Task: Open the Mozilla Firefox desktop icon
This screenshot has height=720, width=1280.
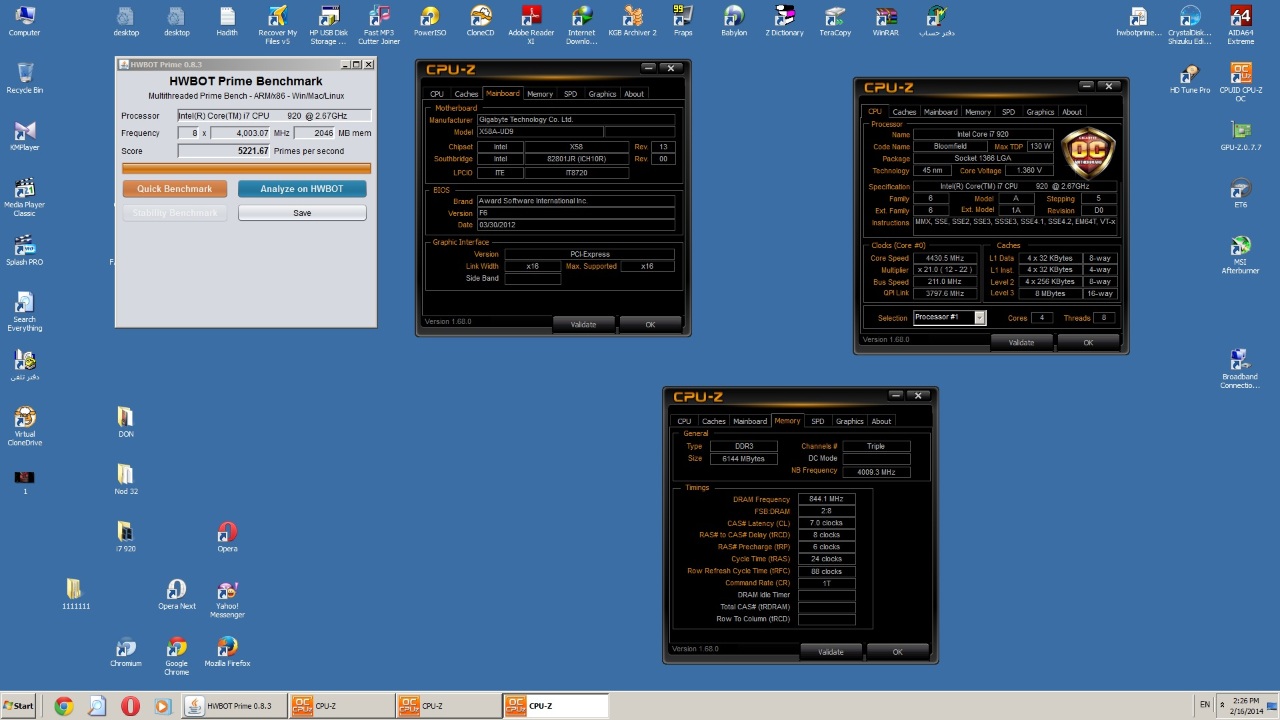Action: [227, 652]
